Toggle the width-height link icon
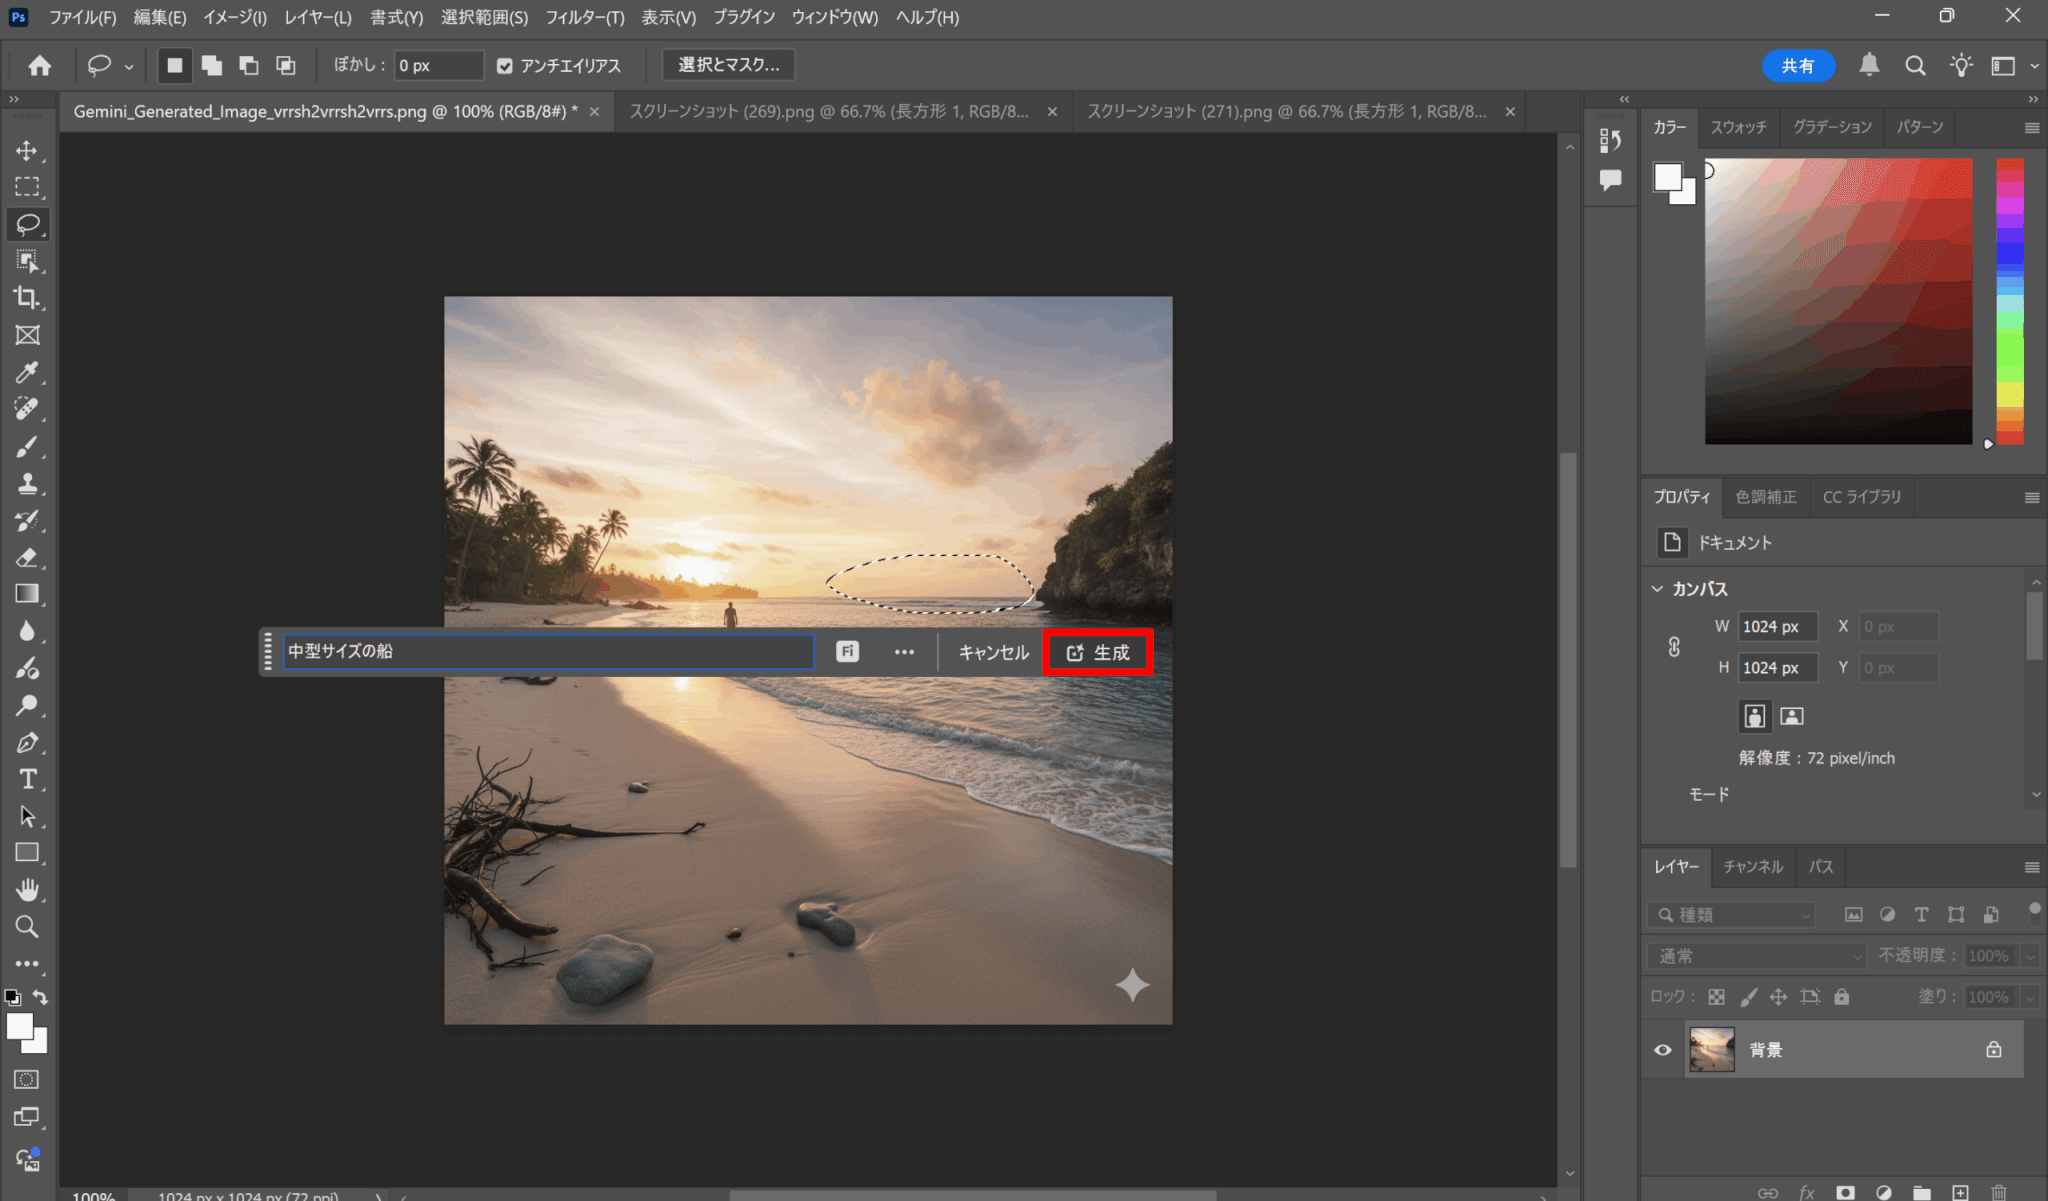This screenshot has height=1201, width=2048. pos(1674,647)
